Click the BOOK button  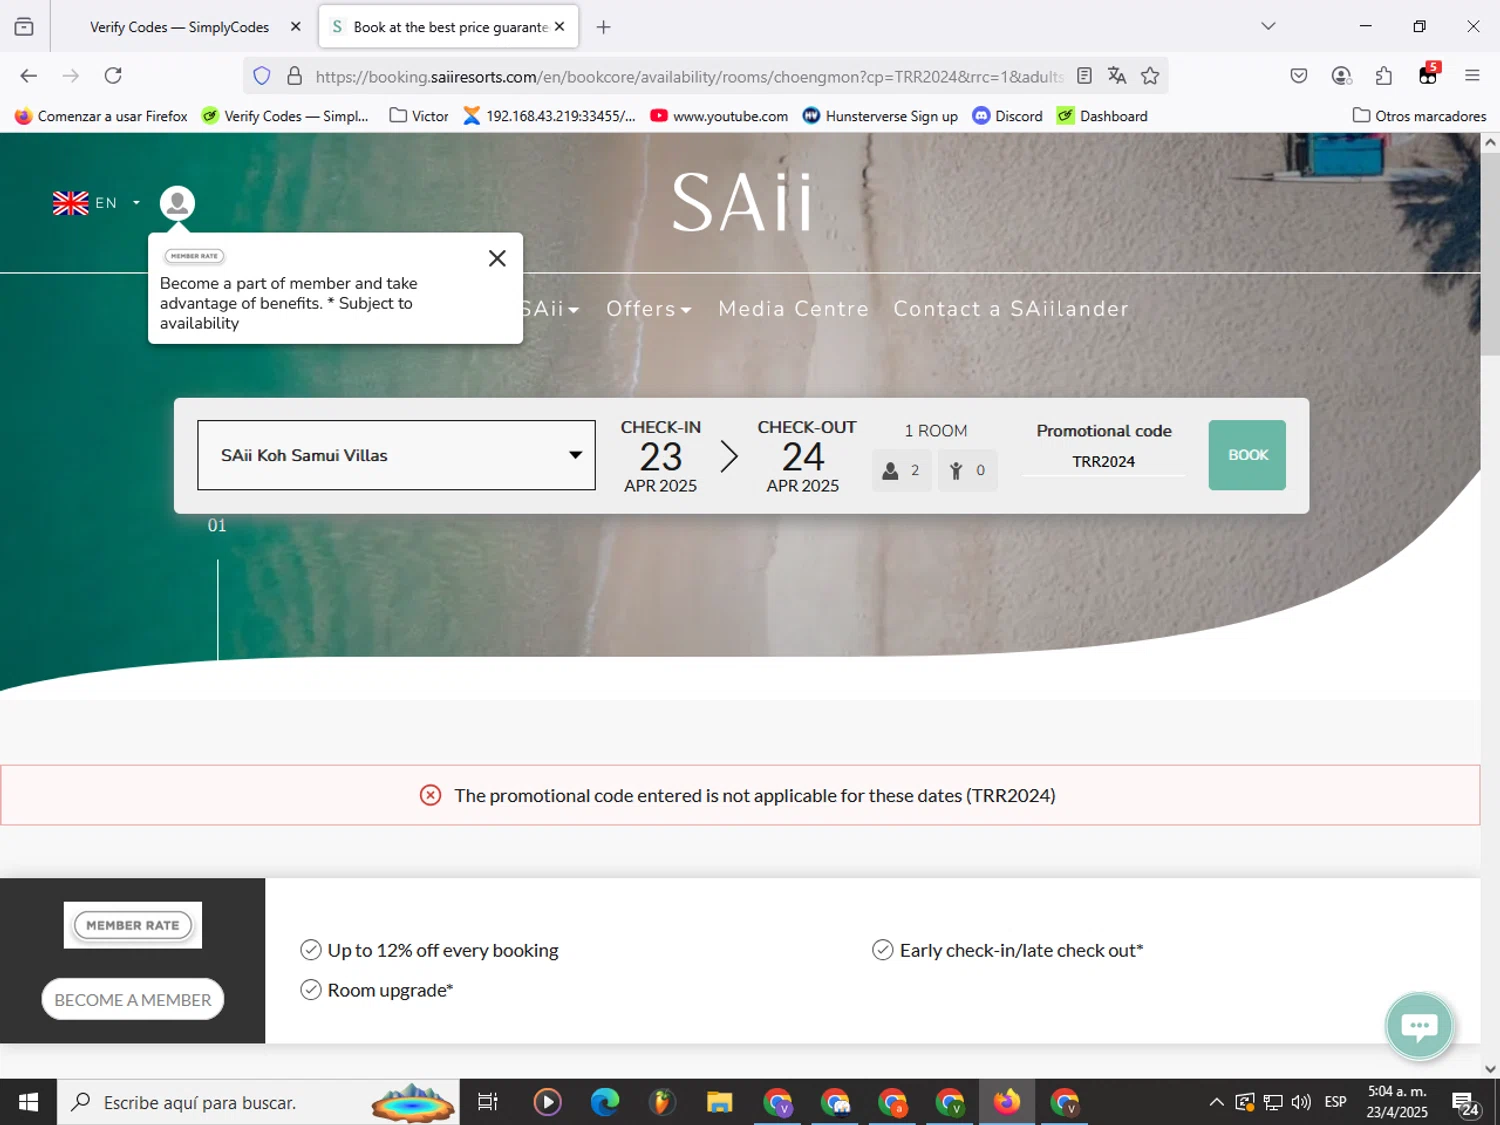[1247, 455]
